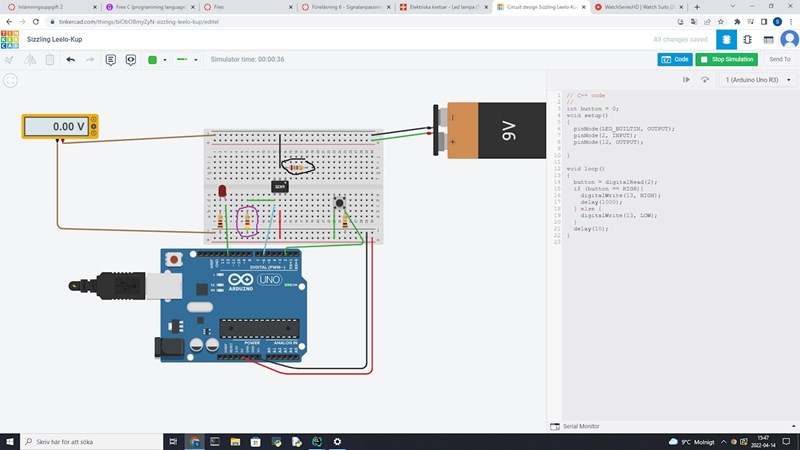Click the Send To button
This screenshot has width=800, height=450.
pos(779,60)
